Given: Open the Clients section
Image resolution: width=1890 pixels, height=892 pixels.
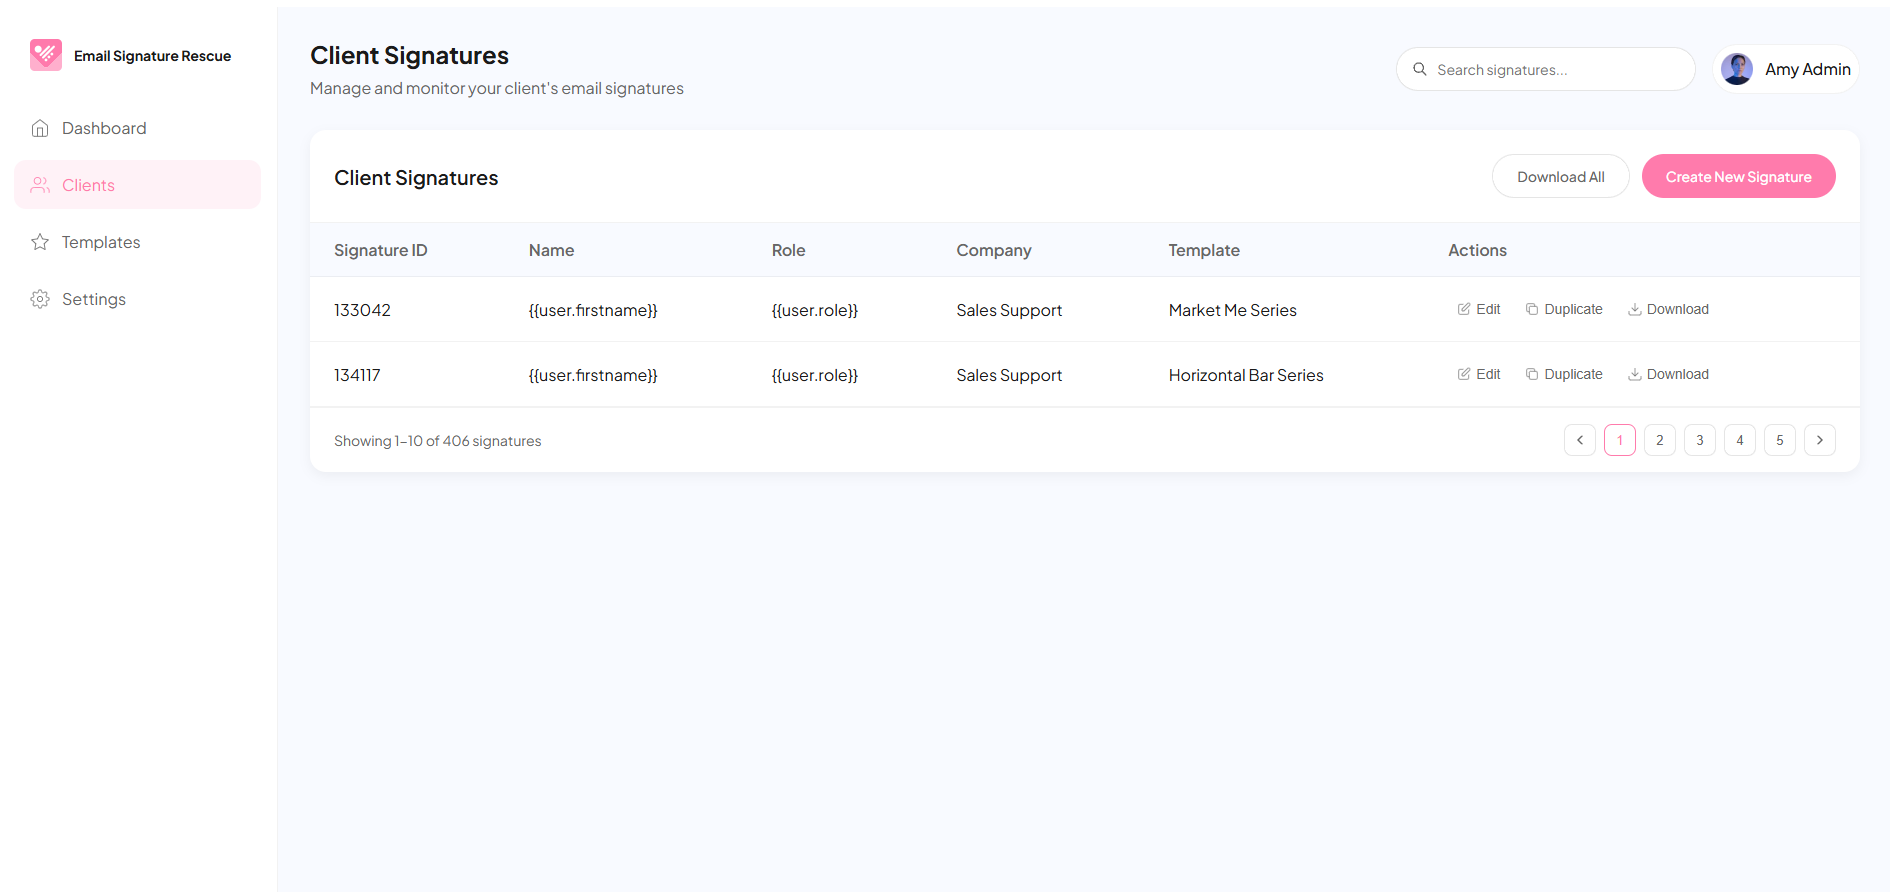Looking at the screenshot, I should tap(138, 185).
